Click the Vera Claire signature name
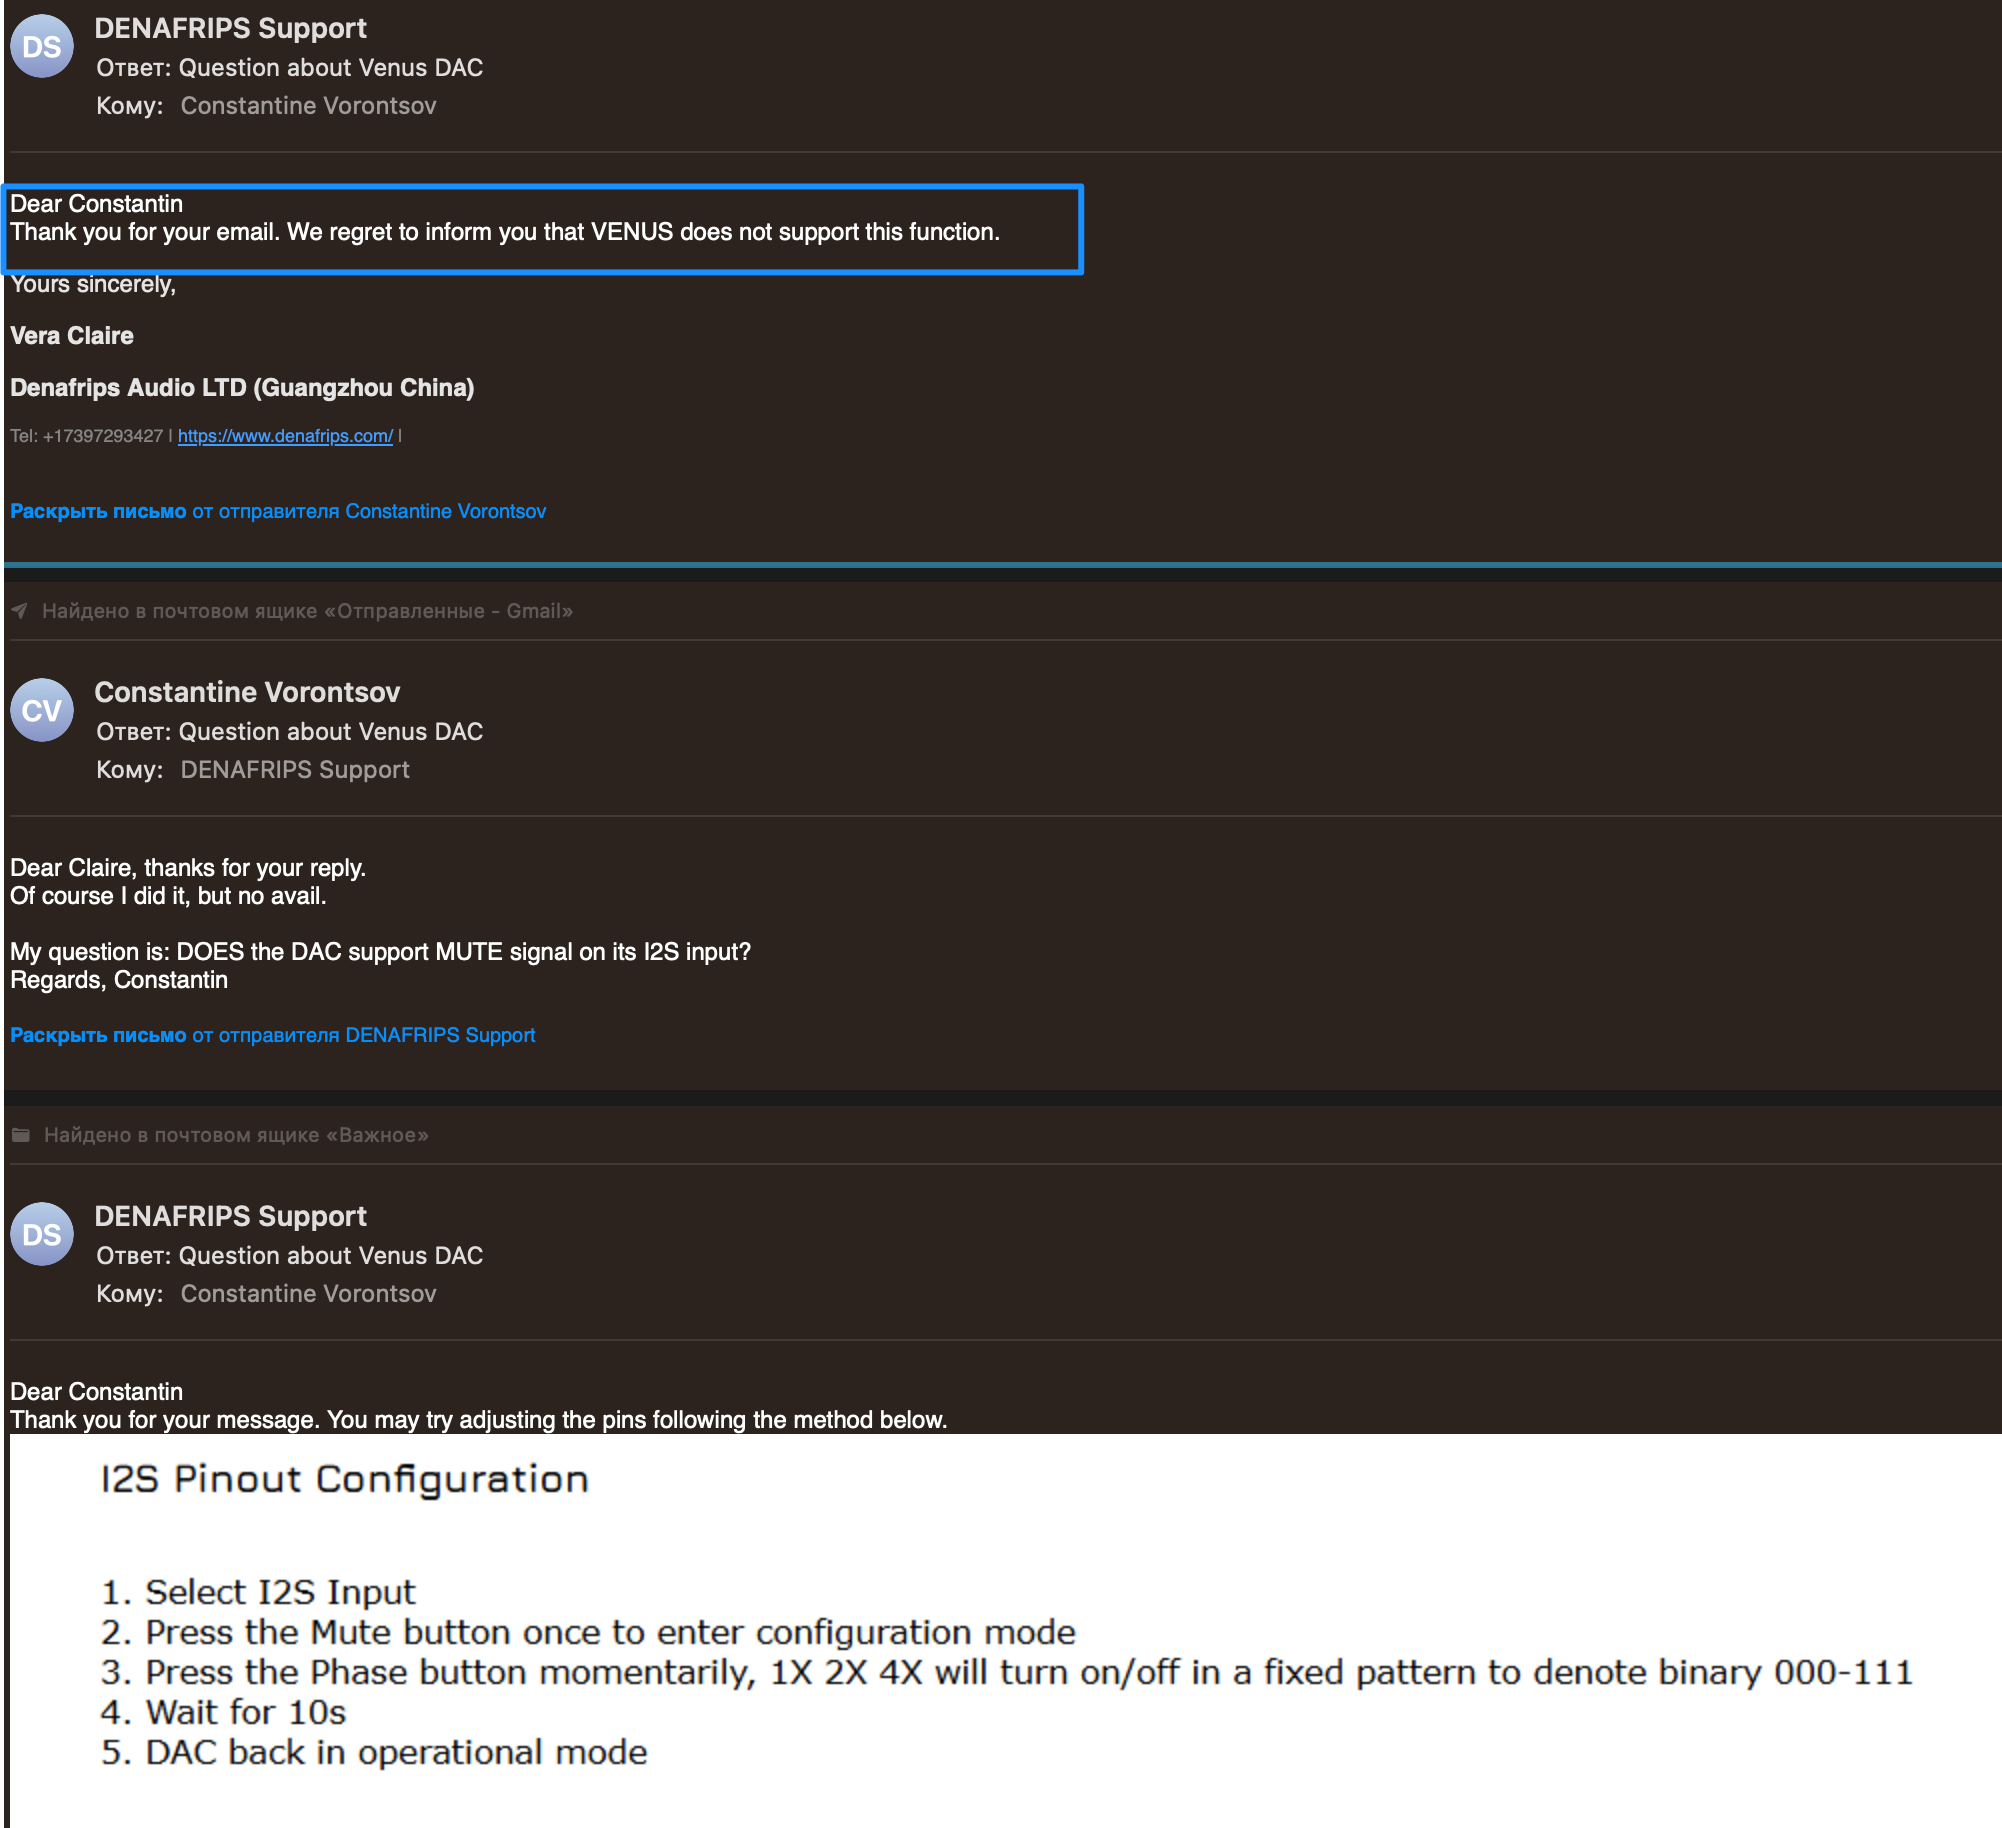This screenshot has width=2002, height=1828. click(72, 336)
